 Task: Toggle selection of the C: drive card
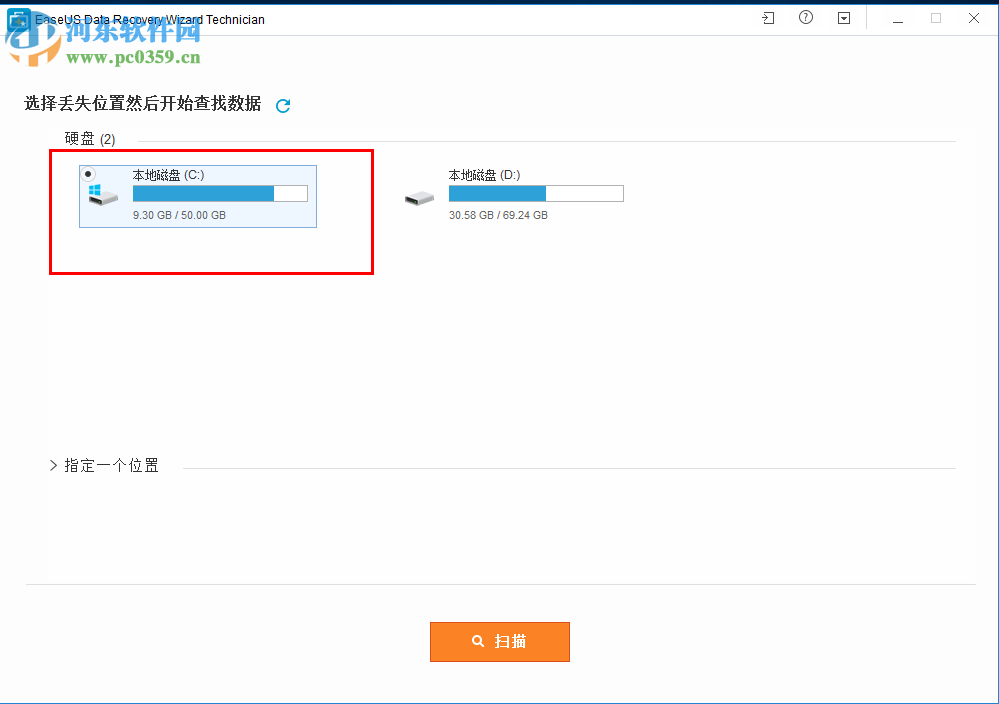(197, 194)
